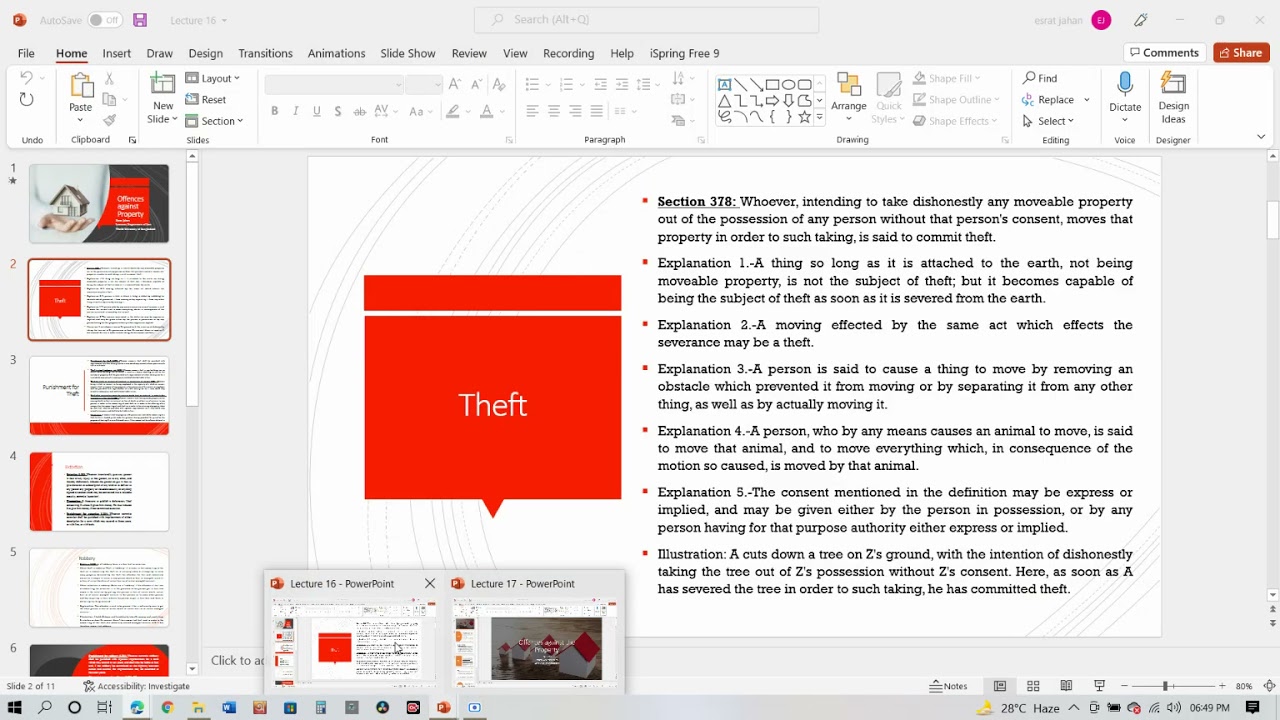1280x720 pixels.
Task: Click the Cut scissors icon
Action: click(109, 78)
